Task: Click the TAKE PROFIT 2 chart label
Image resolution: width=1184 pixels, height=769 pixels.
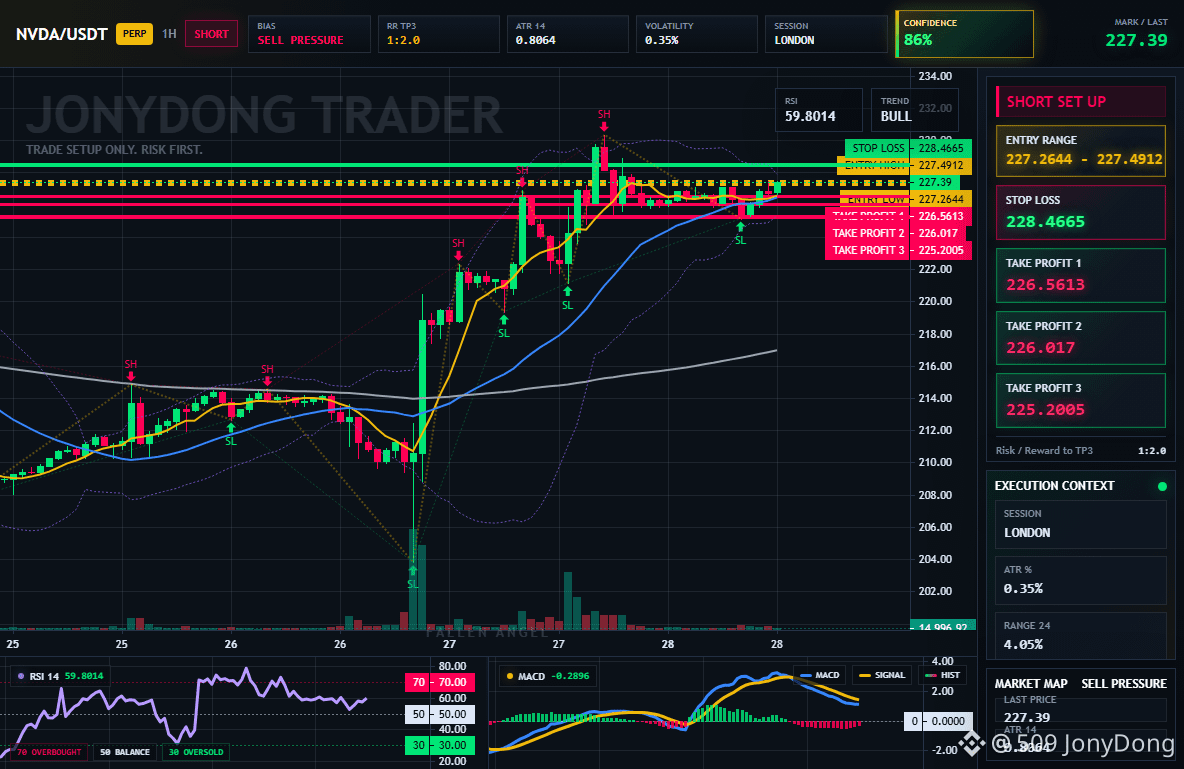Action: click(x=898, y=233)
